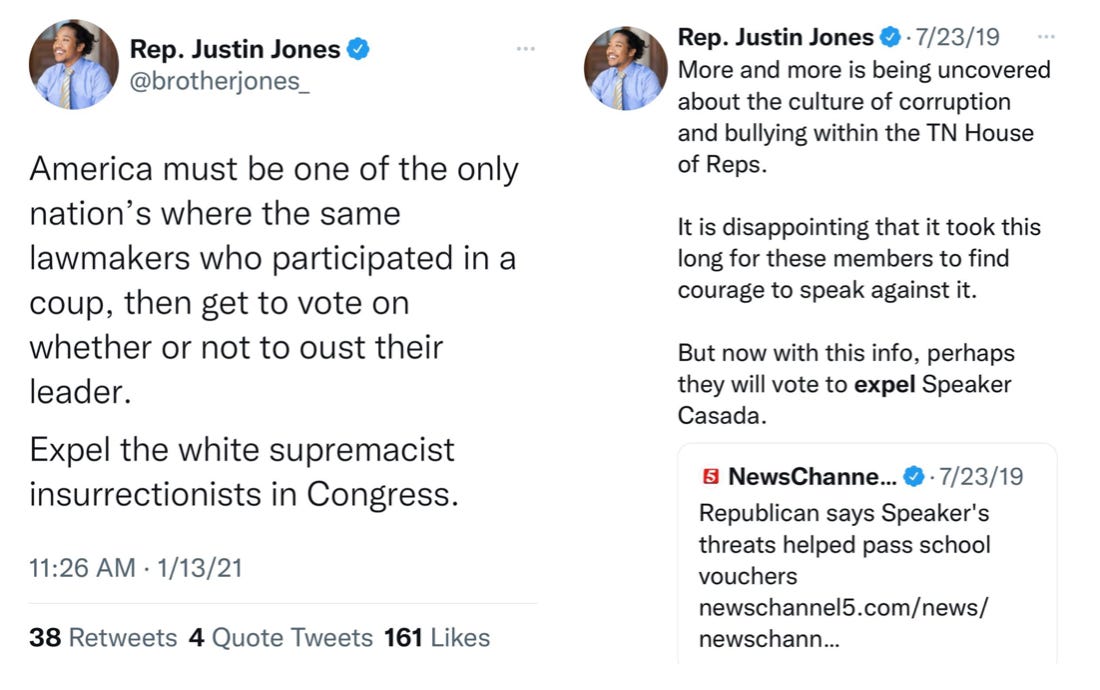Click the NewsChannel verified badge
Viewport: 1100px width, 690px height.
(914, 477)
